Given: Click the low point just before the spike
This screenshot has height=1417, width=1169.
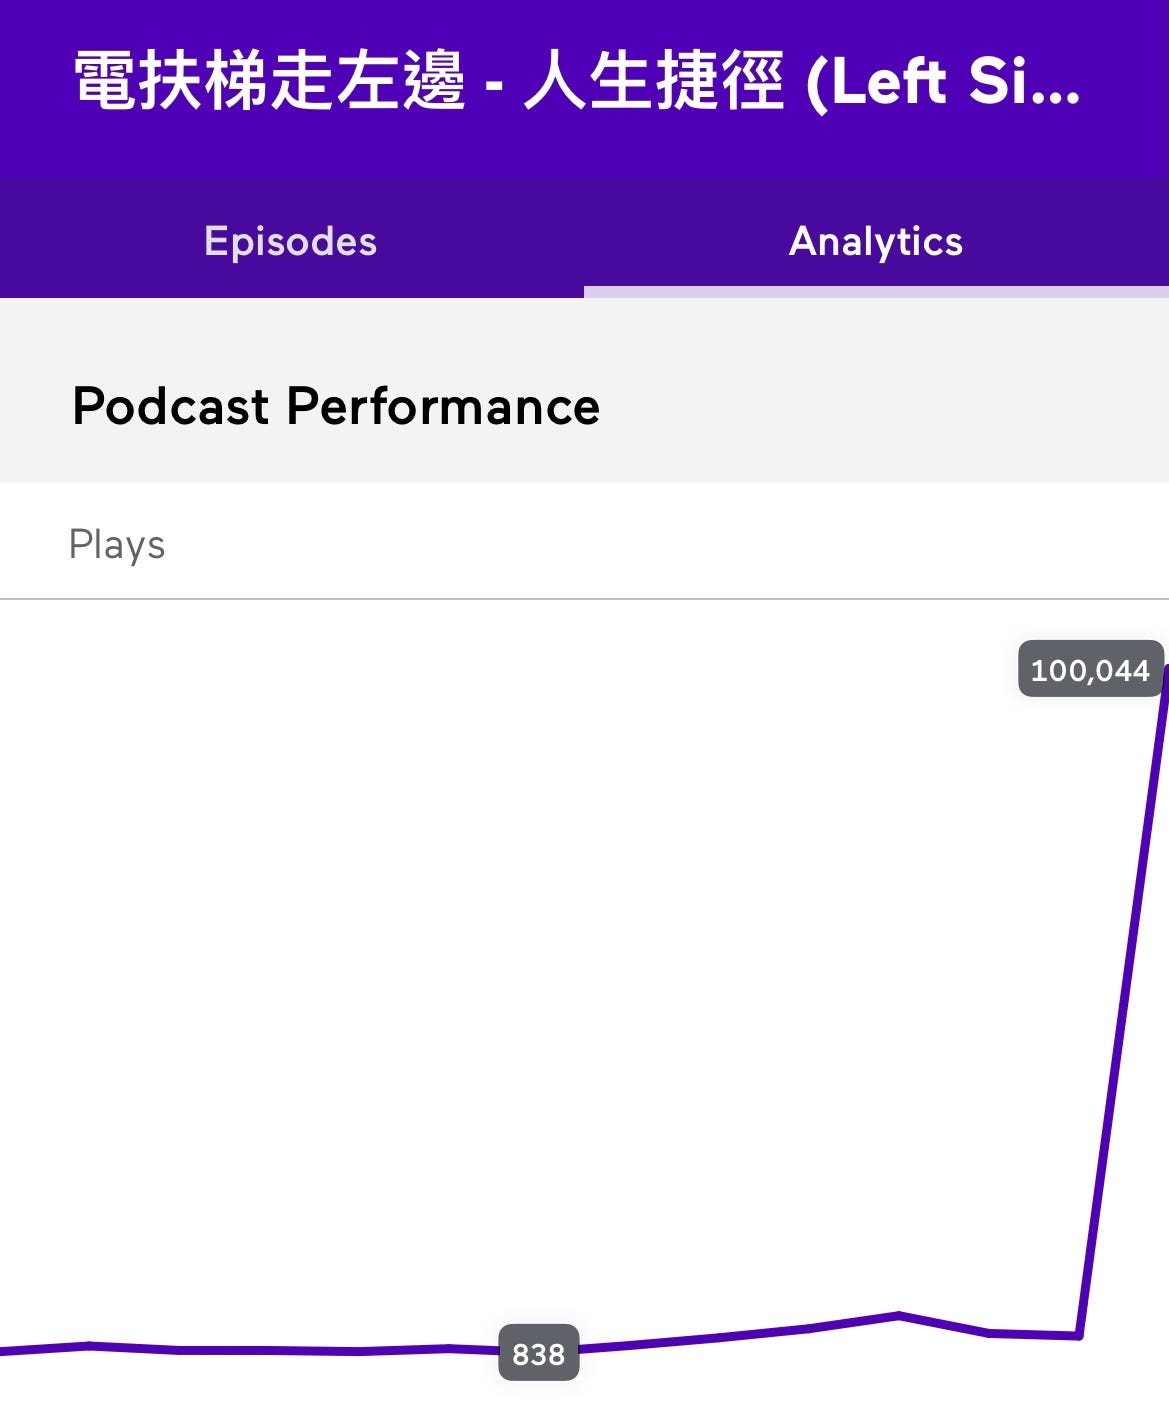Looking at the screenshot, I should [1078, 1335].
